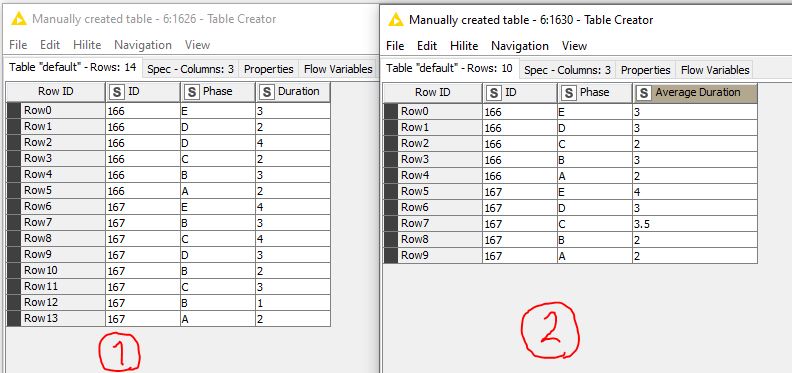
Task: Click the hilite marker of Row8 in window 6:1626
Action: coord(14,238)
